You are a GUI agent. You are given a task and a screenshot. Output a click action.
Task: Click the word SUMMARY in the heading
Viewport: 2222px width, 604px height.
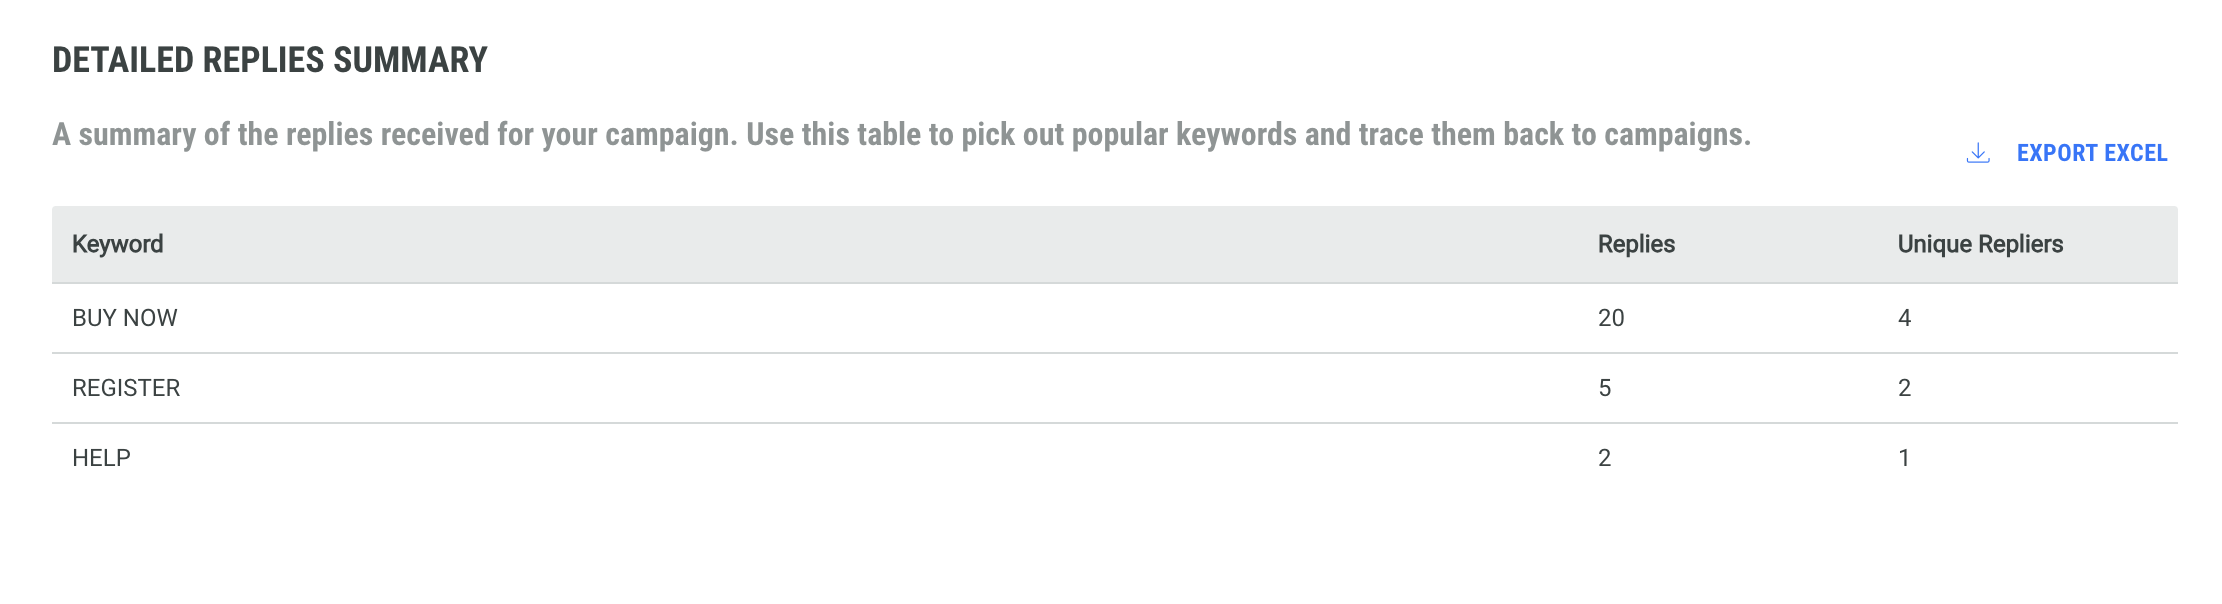[410, 60]
